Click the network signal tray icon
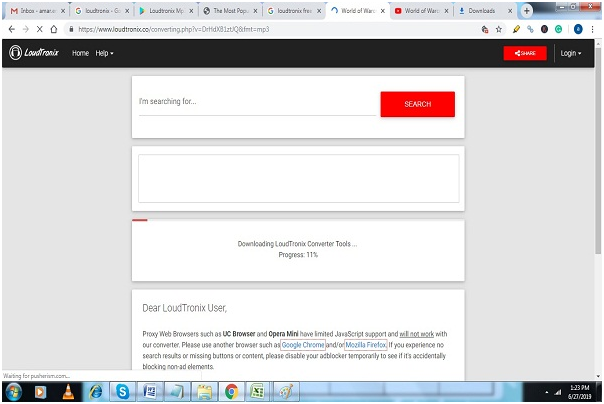Image resolution: width=604 pixels, height=404 pixels. pyautogui.click(x=558, y=392)
